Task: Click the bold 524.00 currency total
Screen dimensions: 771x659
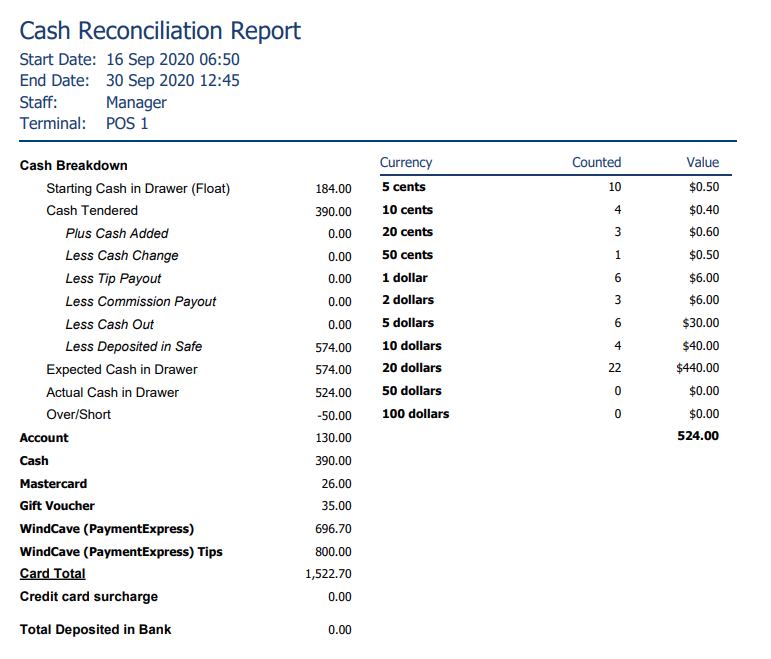Action: pyautogui.click(x=698, y=436)
